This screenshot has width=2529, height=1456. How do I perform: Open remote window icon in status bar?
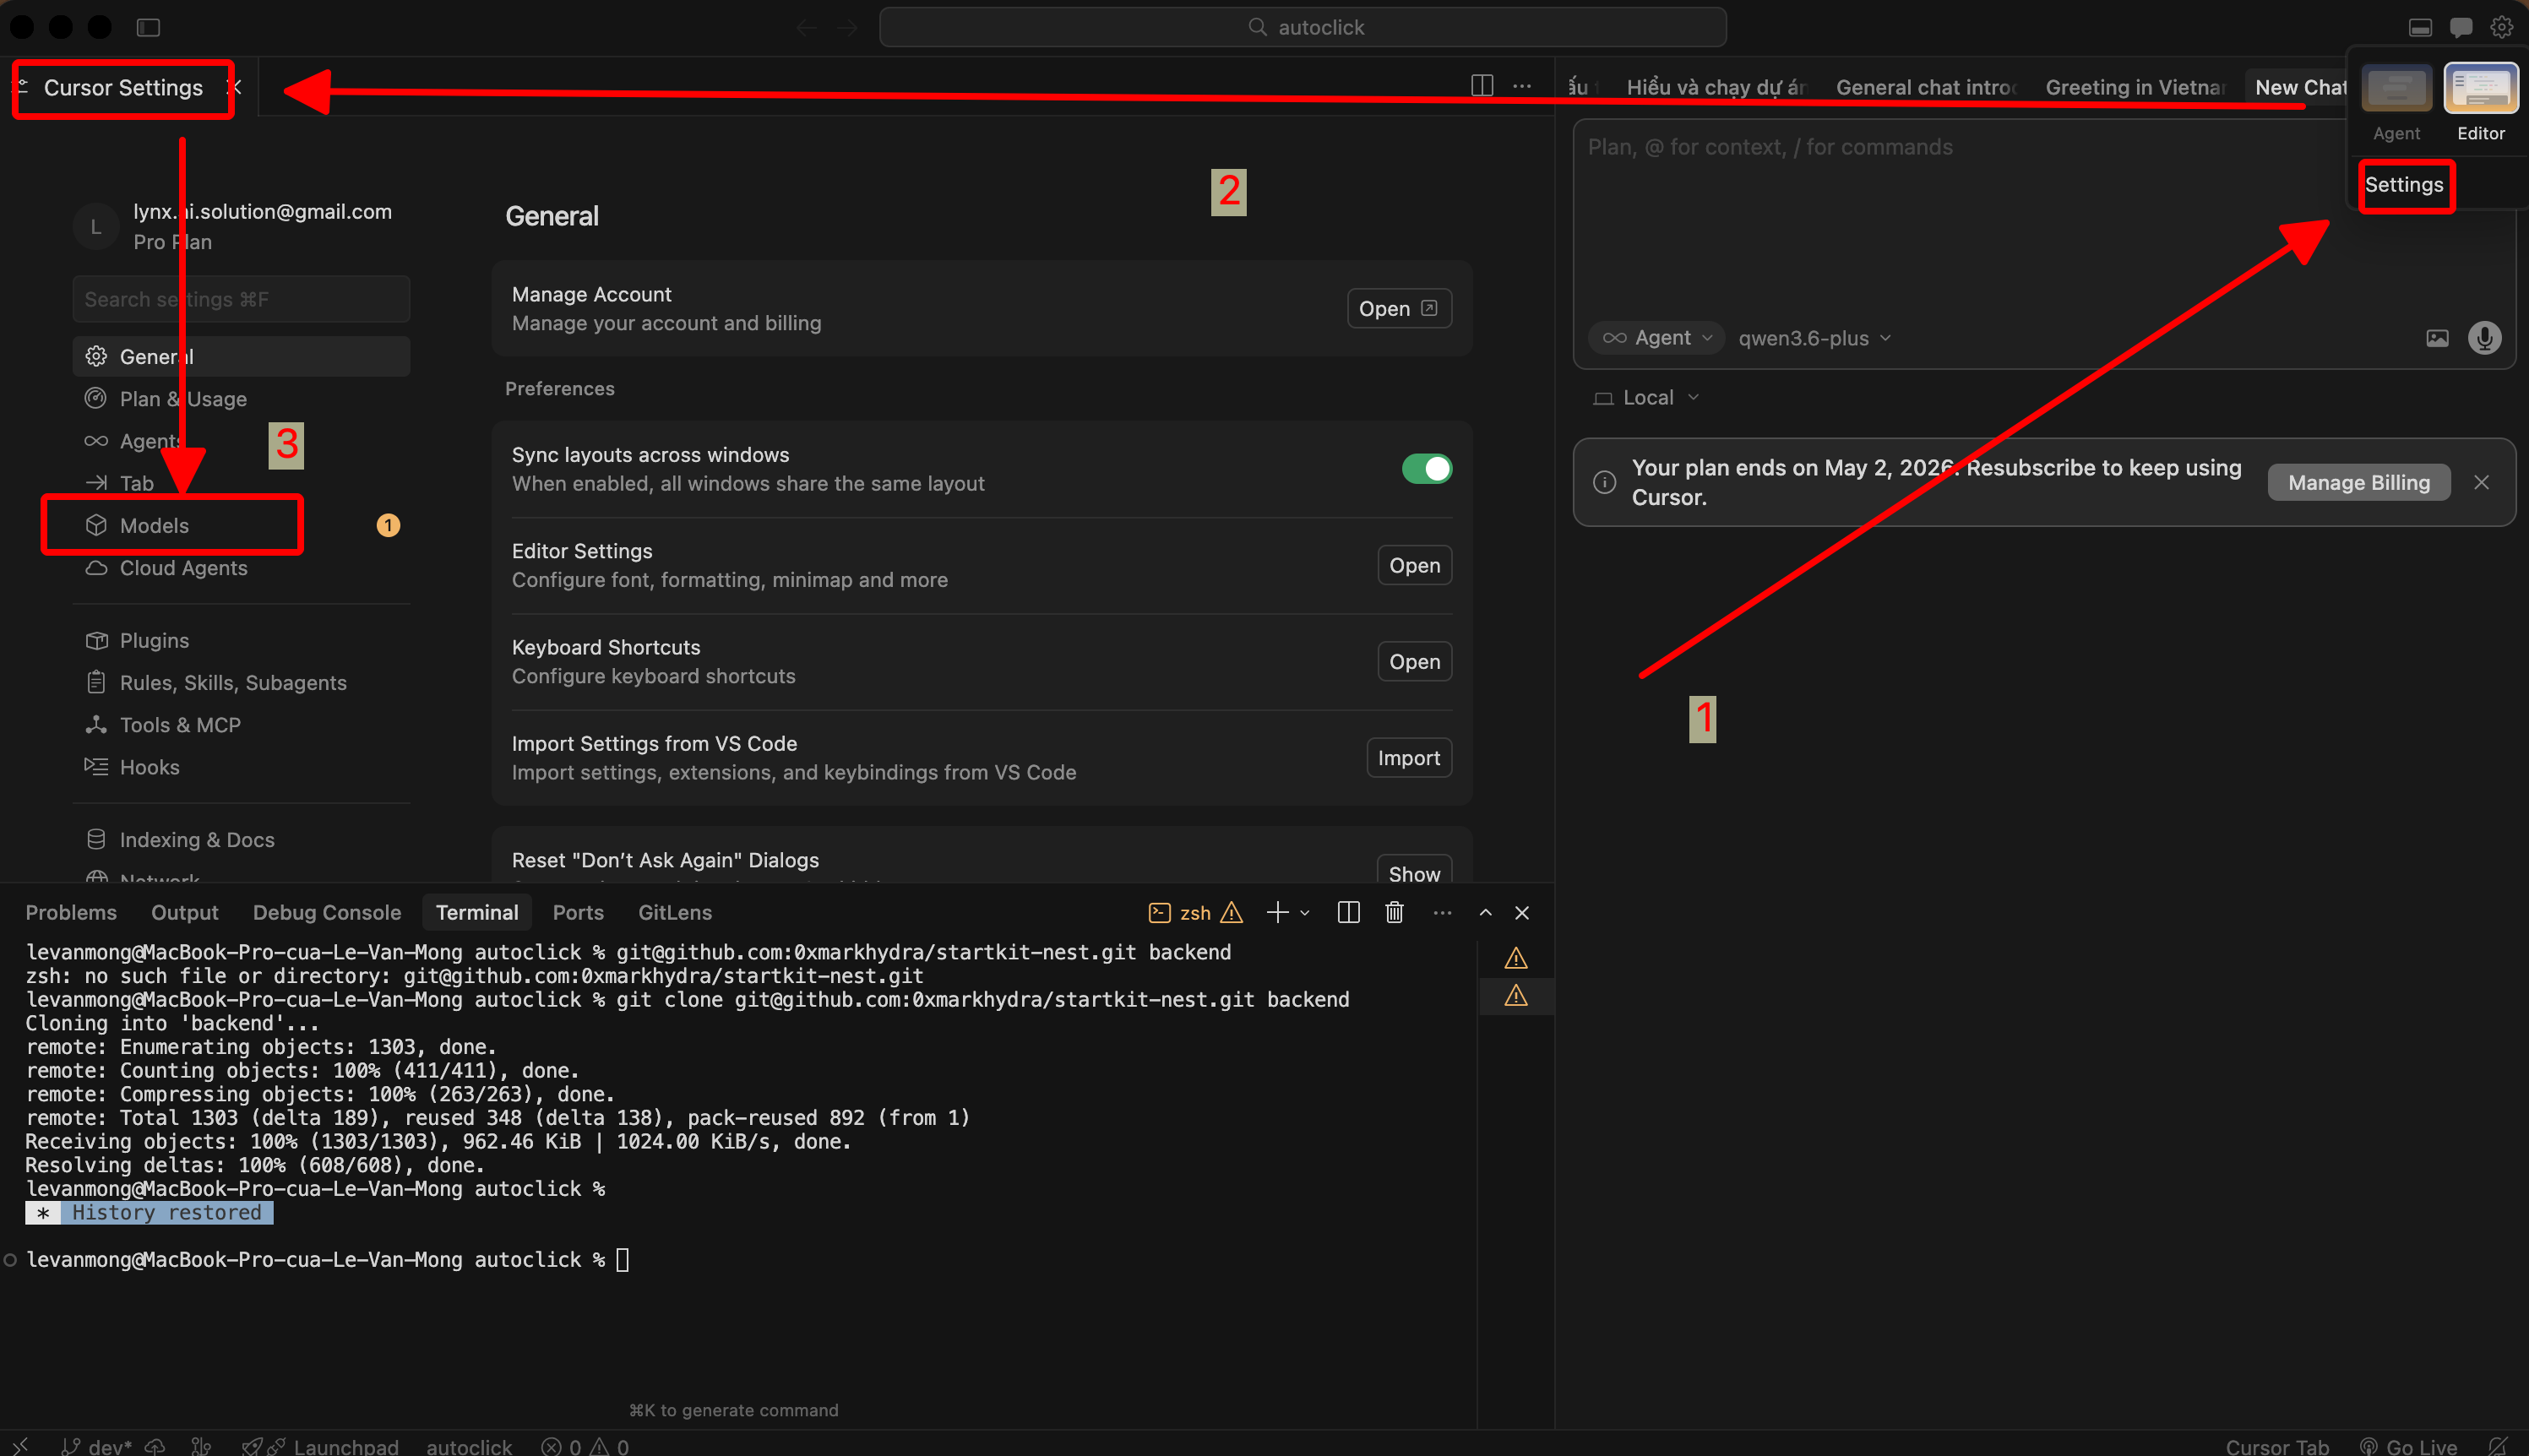pyautogui.click(x=20, y=1446)
